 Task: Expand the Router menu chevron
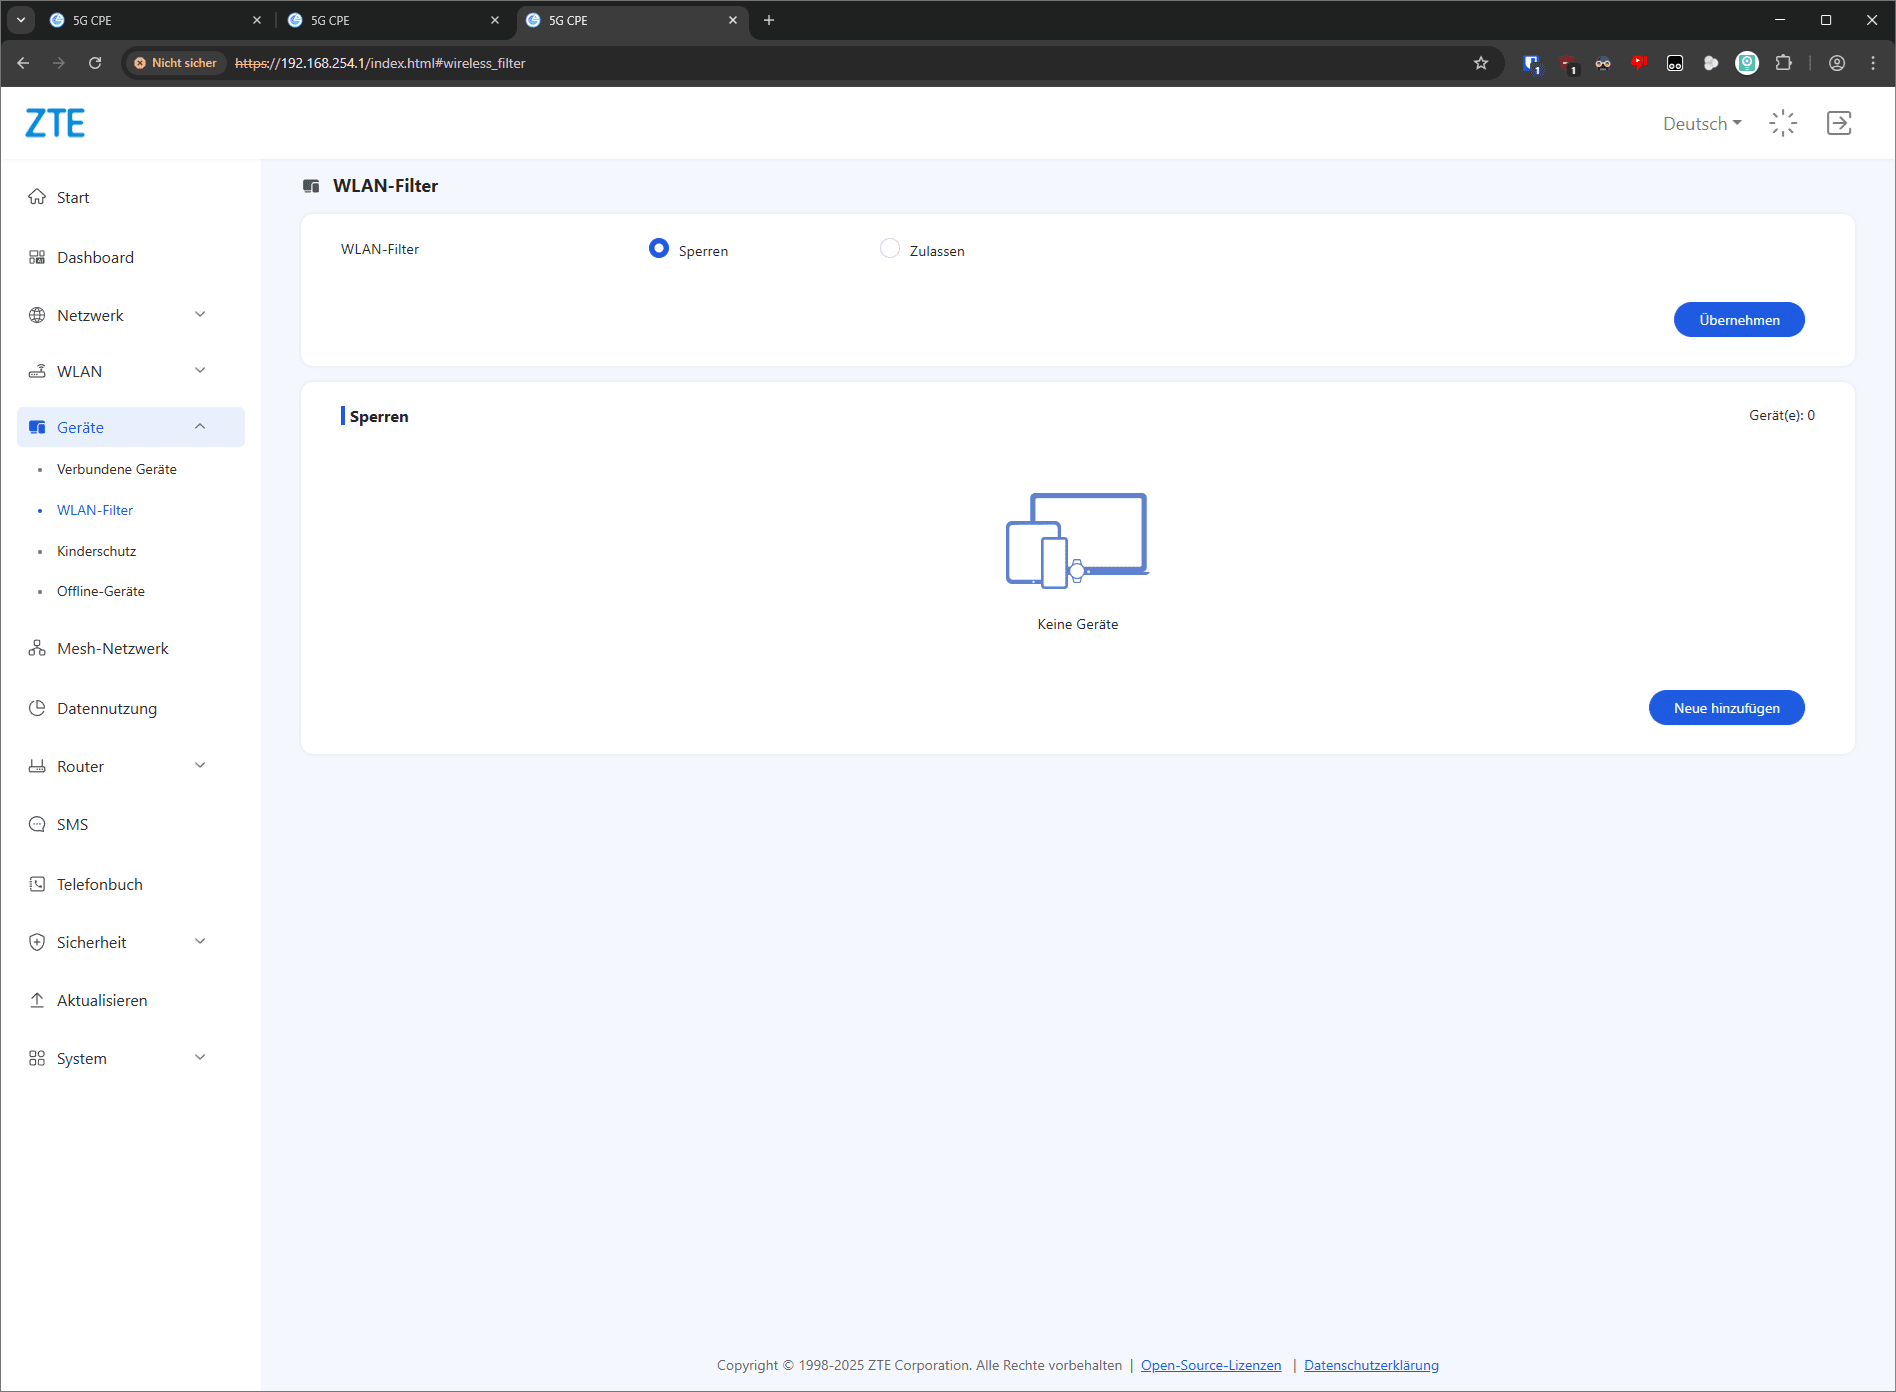[x=200, y=765]
